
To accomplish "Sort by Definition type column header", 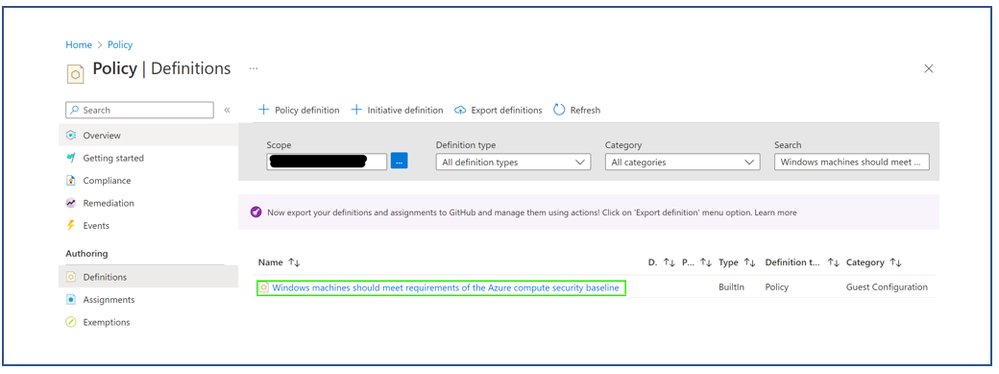I will [801, 263].
